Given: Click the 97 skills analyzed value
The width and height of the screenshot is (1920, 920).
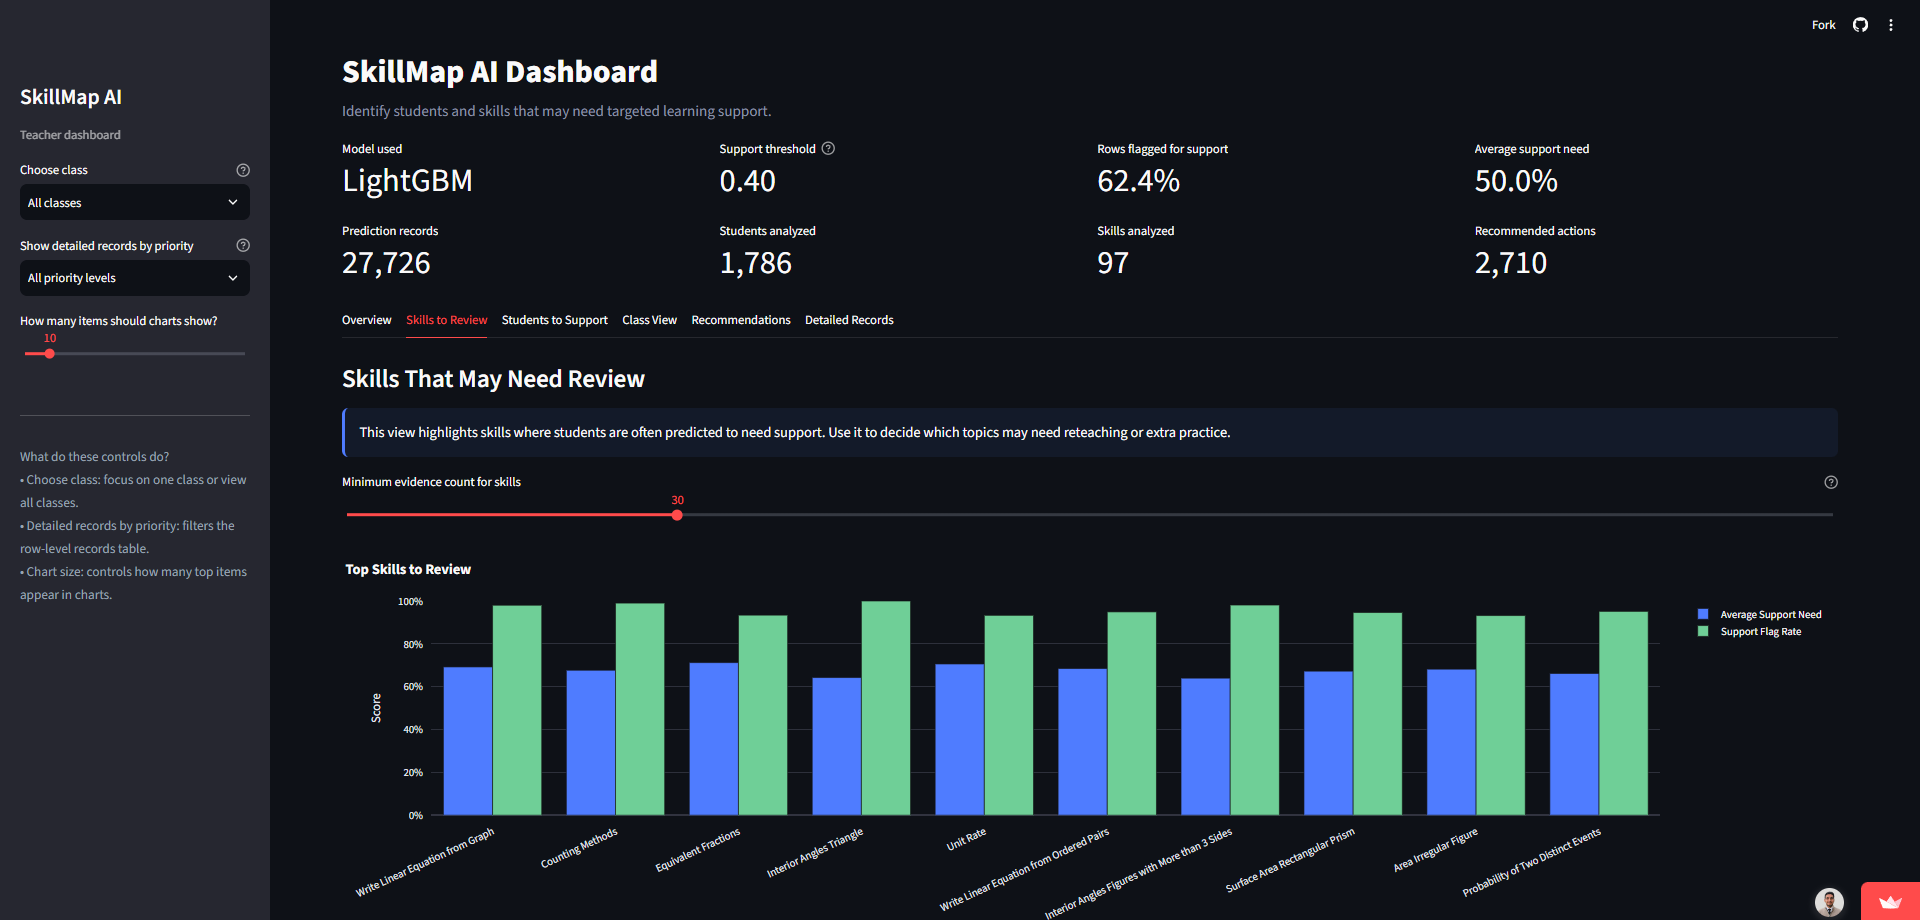Looking at the screenshot, I should 1113,263.
